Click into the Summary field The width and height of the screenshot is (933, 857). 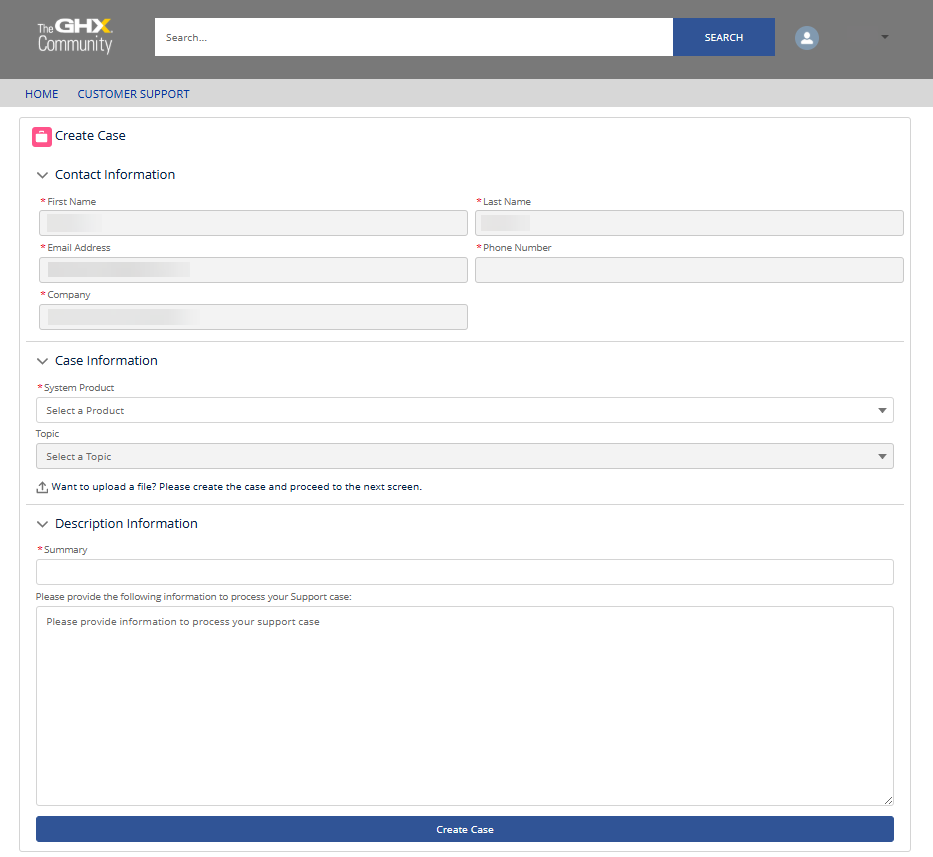(464, 572)
